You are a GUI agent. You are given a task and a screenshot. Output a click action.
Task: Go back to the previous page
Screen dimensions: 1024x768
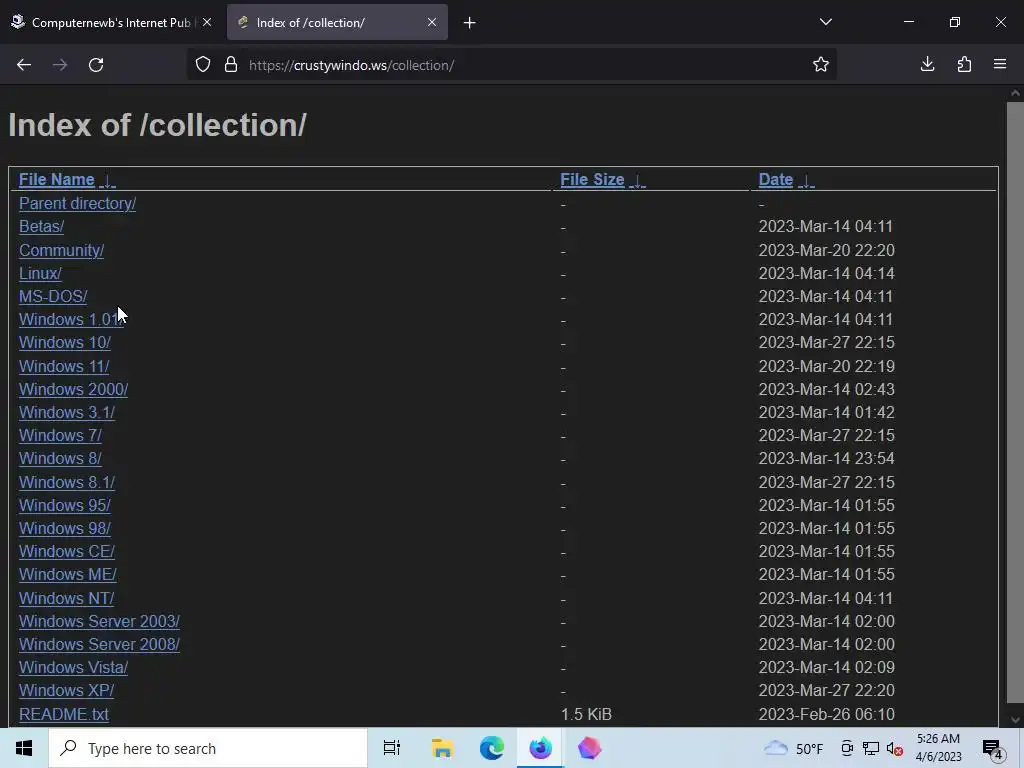coord(24,65)
